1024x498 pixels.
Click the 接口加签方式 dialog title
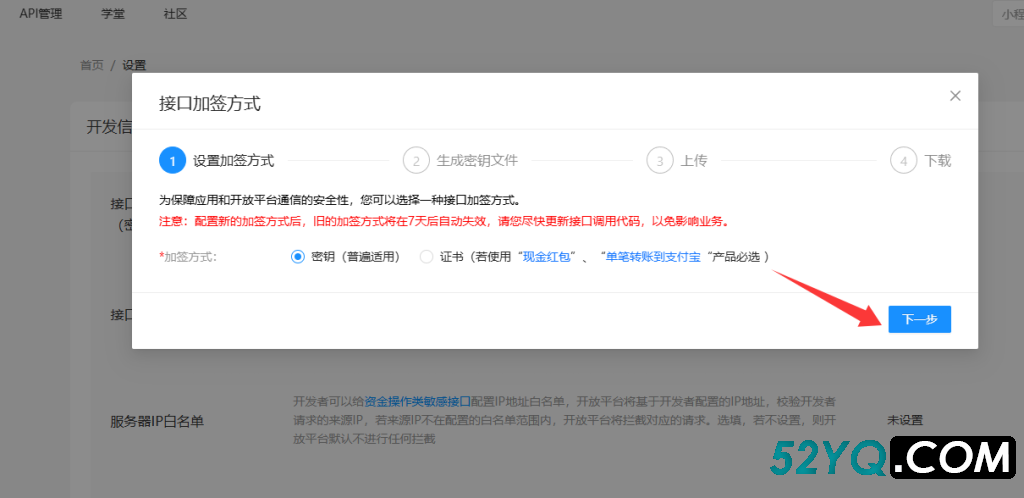[210, 104]
